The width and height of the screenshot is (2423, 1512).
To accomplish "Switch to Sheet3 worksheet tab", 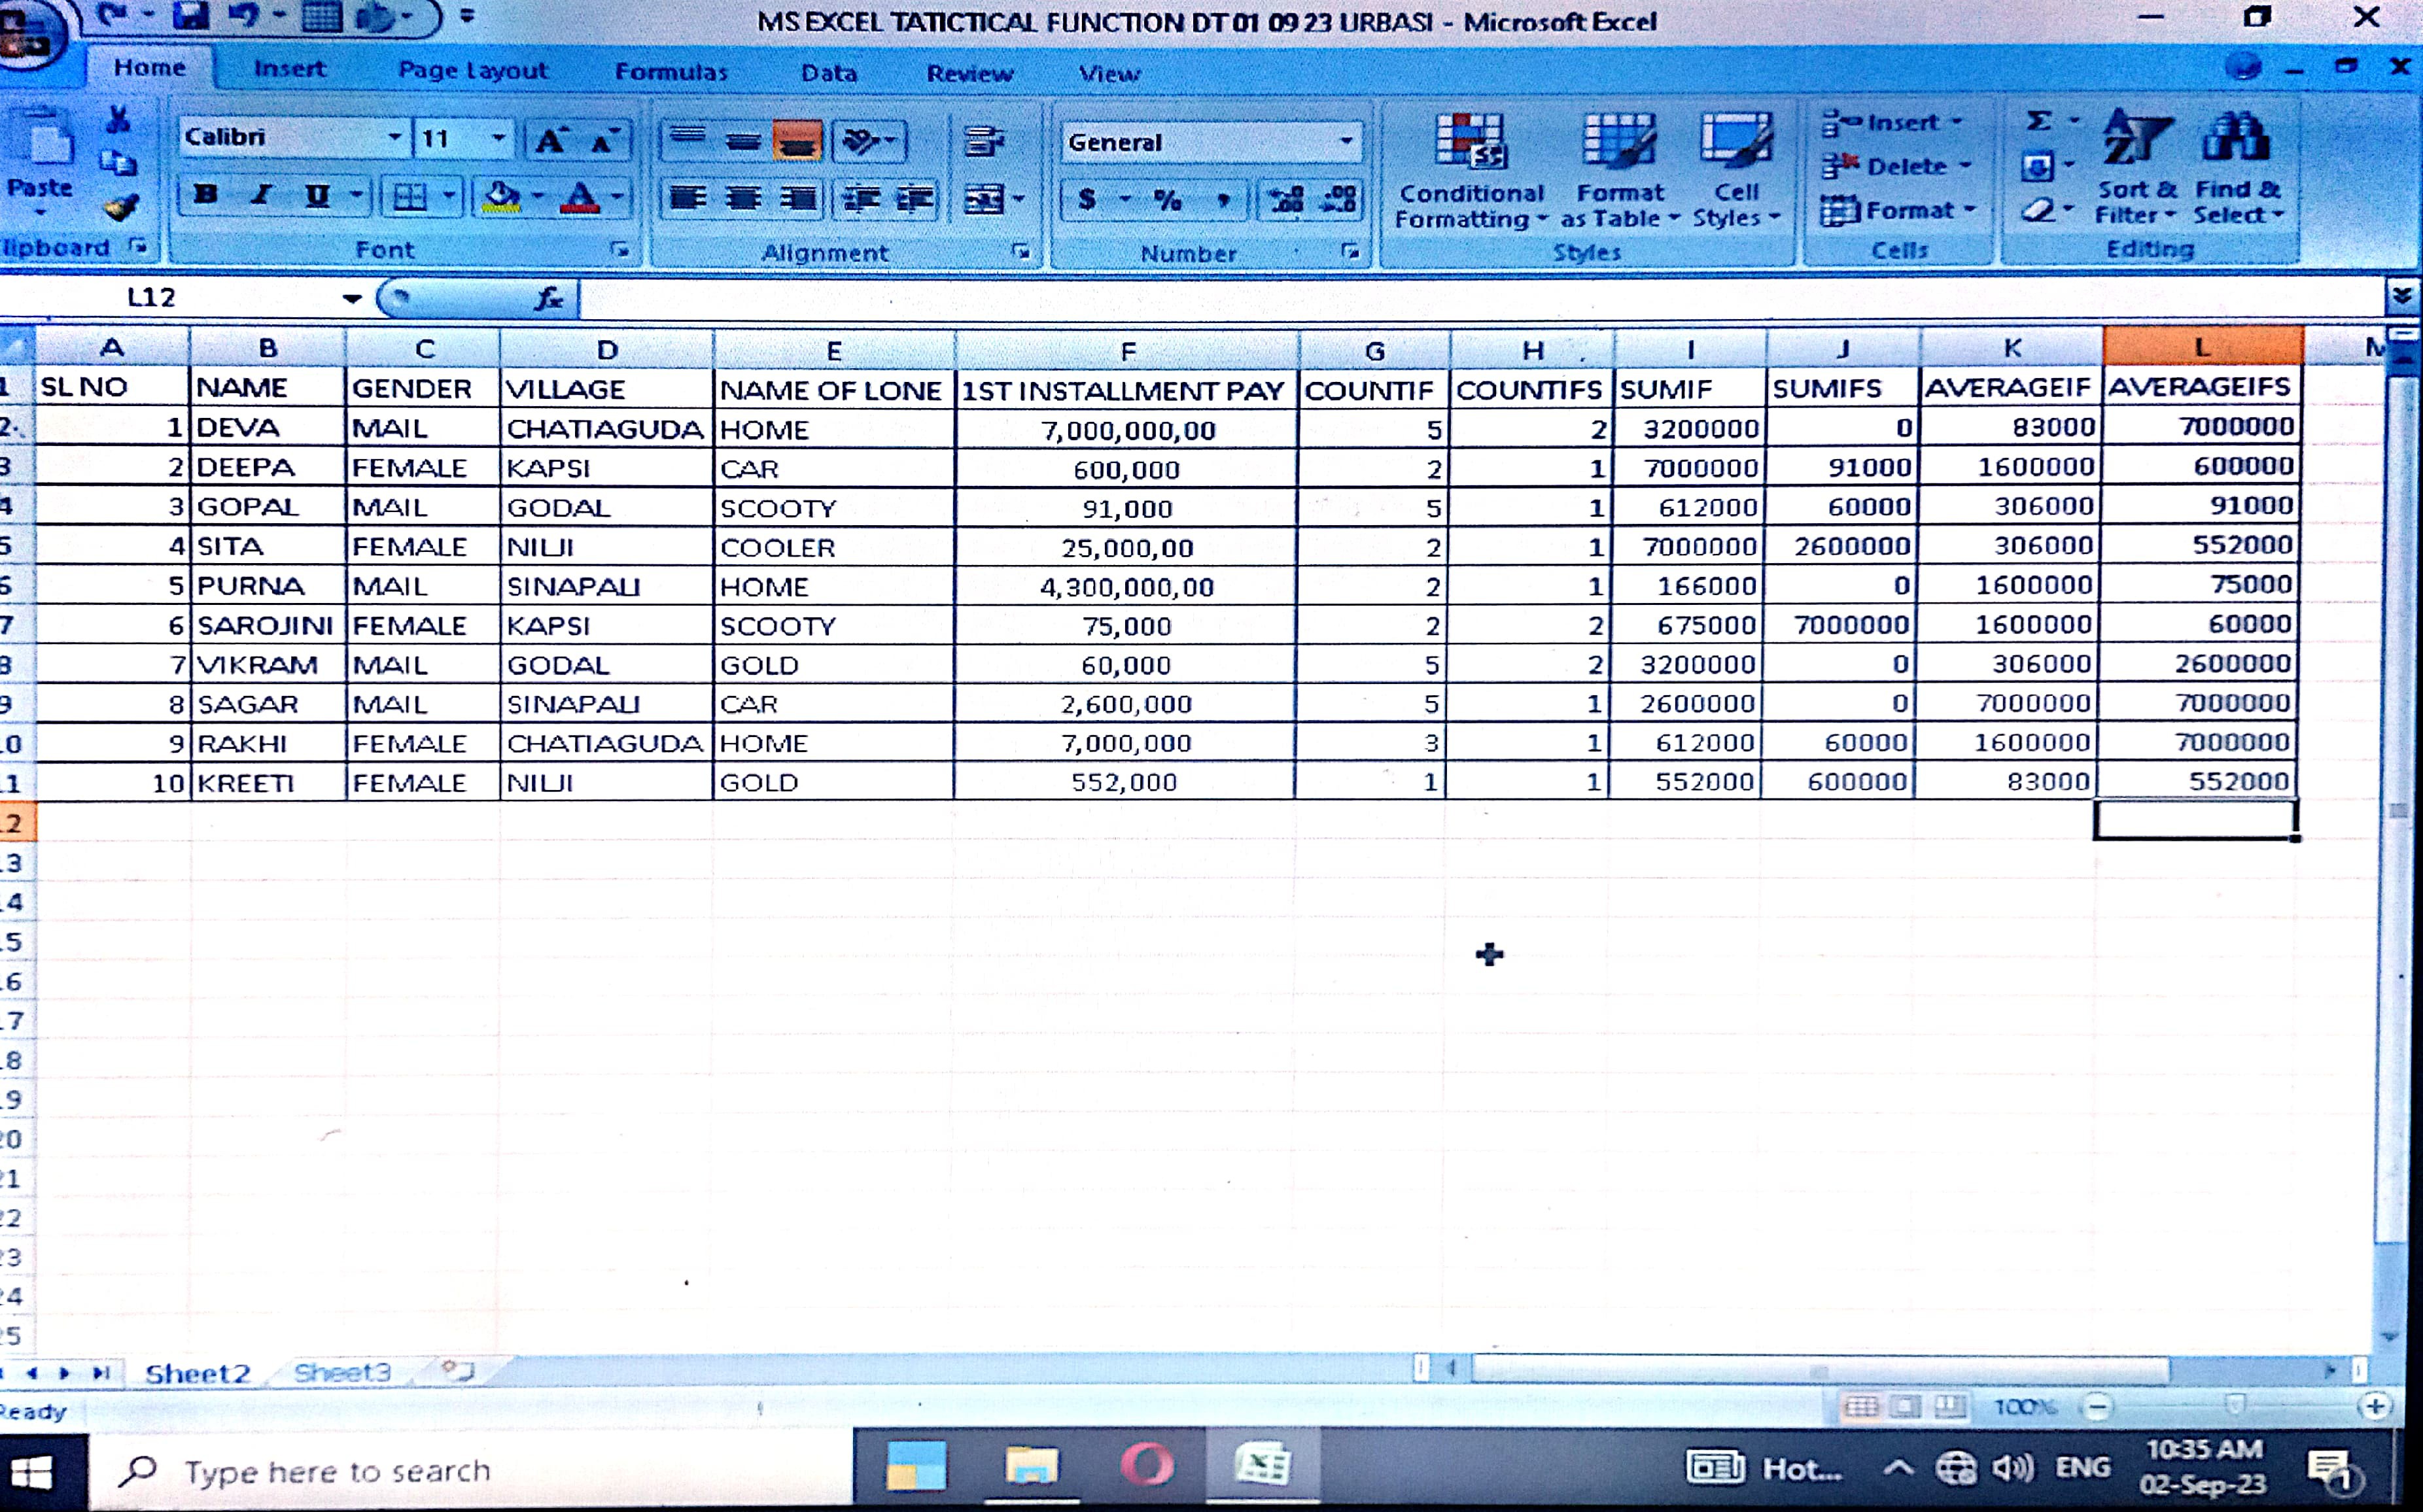I will tap(341, 1372).
